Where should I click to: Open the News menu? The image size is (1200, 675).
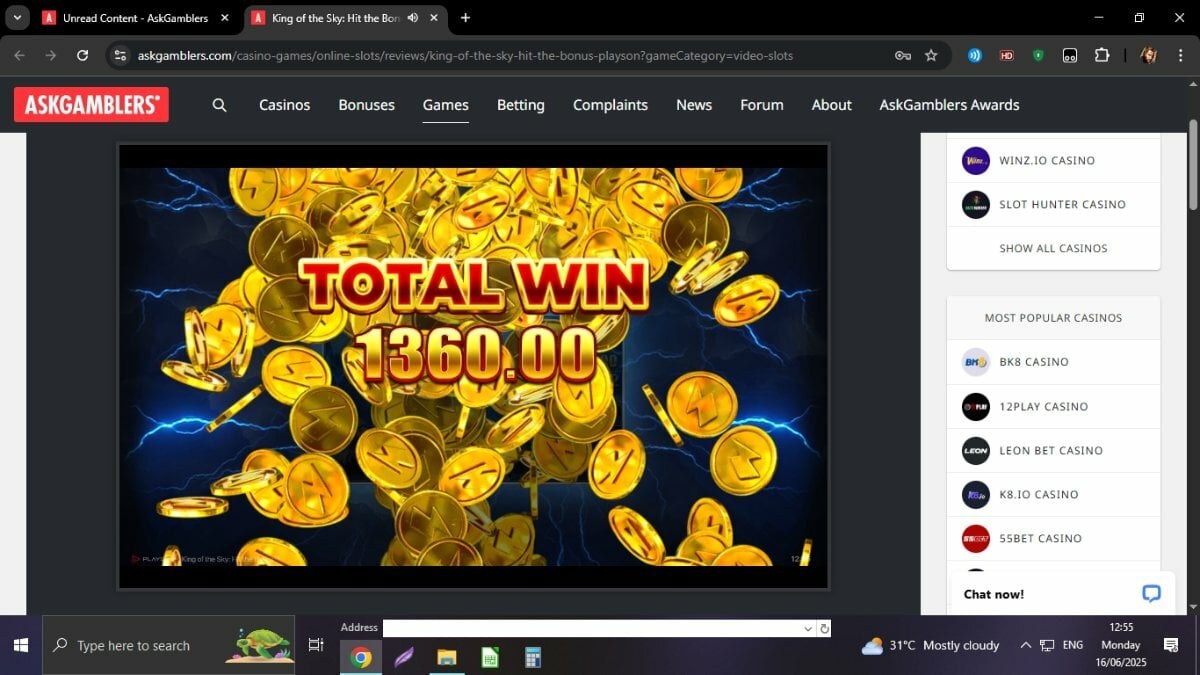(694, 105)
